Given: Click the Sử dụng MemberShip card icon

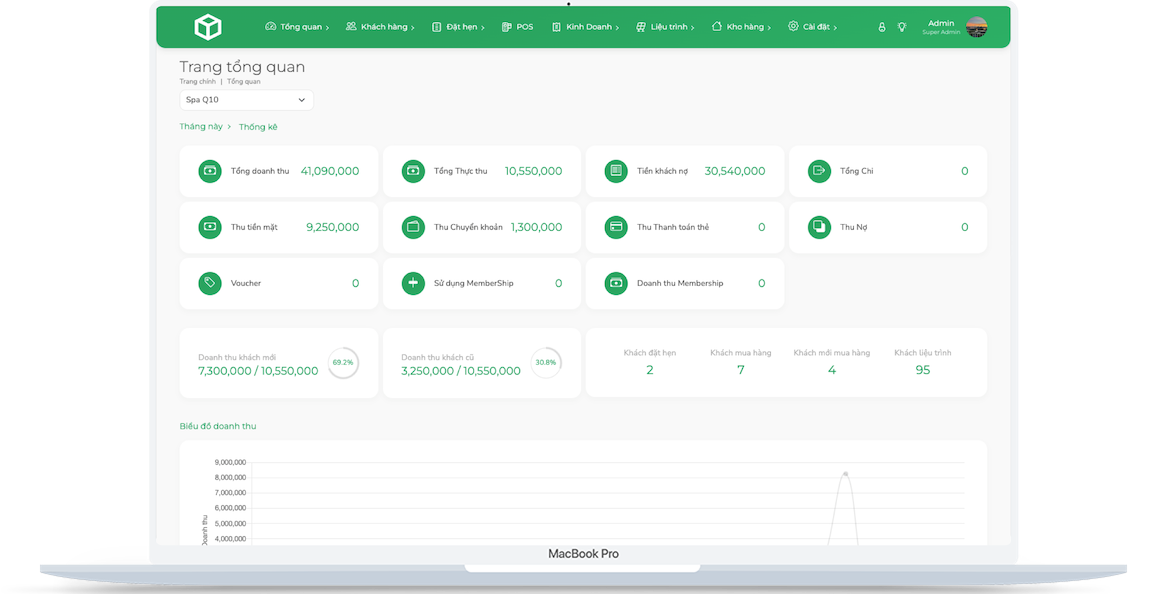Looking at the screenshot, I should [413, 283].
